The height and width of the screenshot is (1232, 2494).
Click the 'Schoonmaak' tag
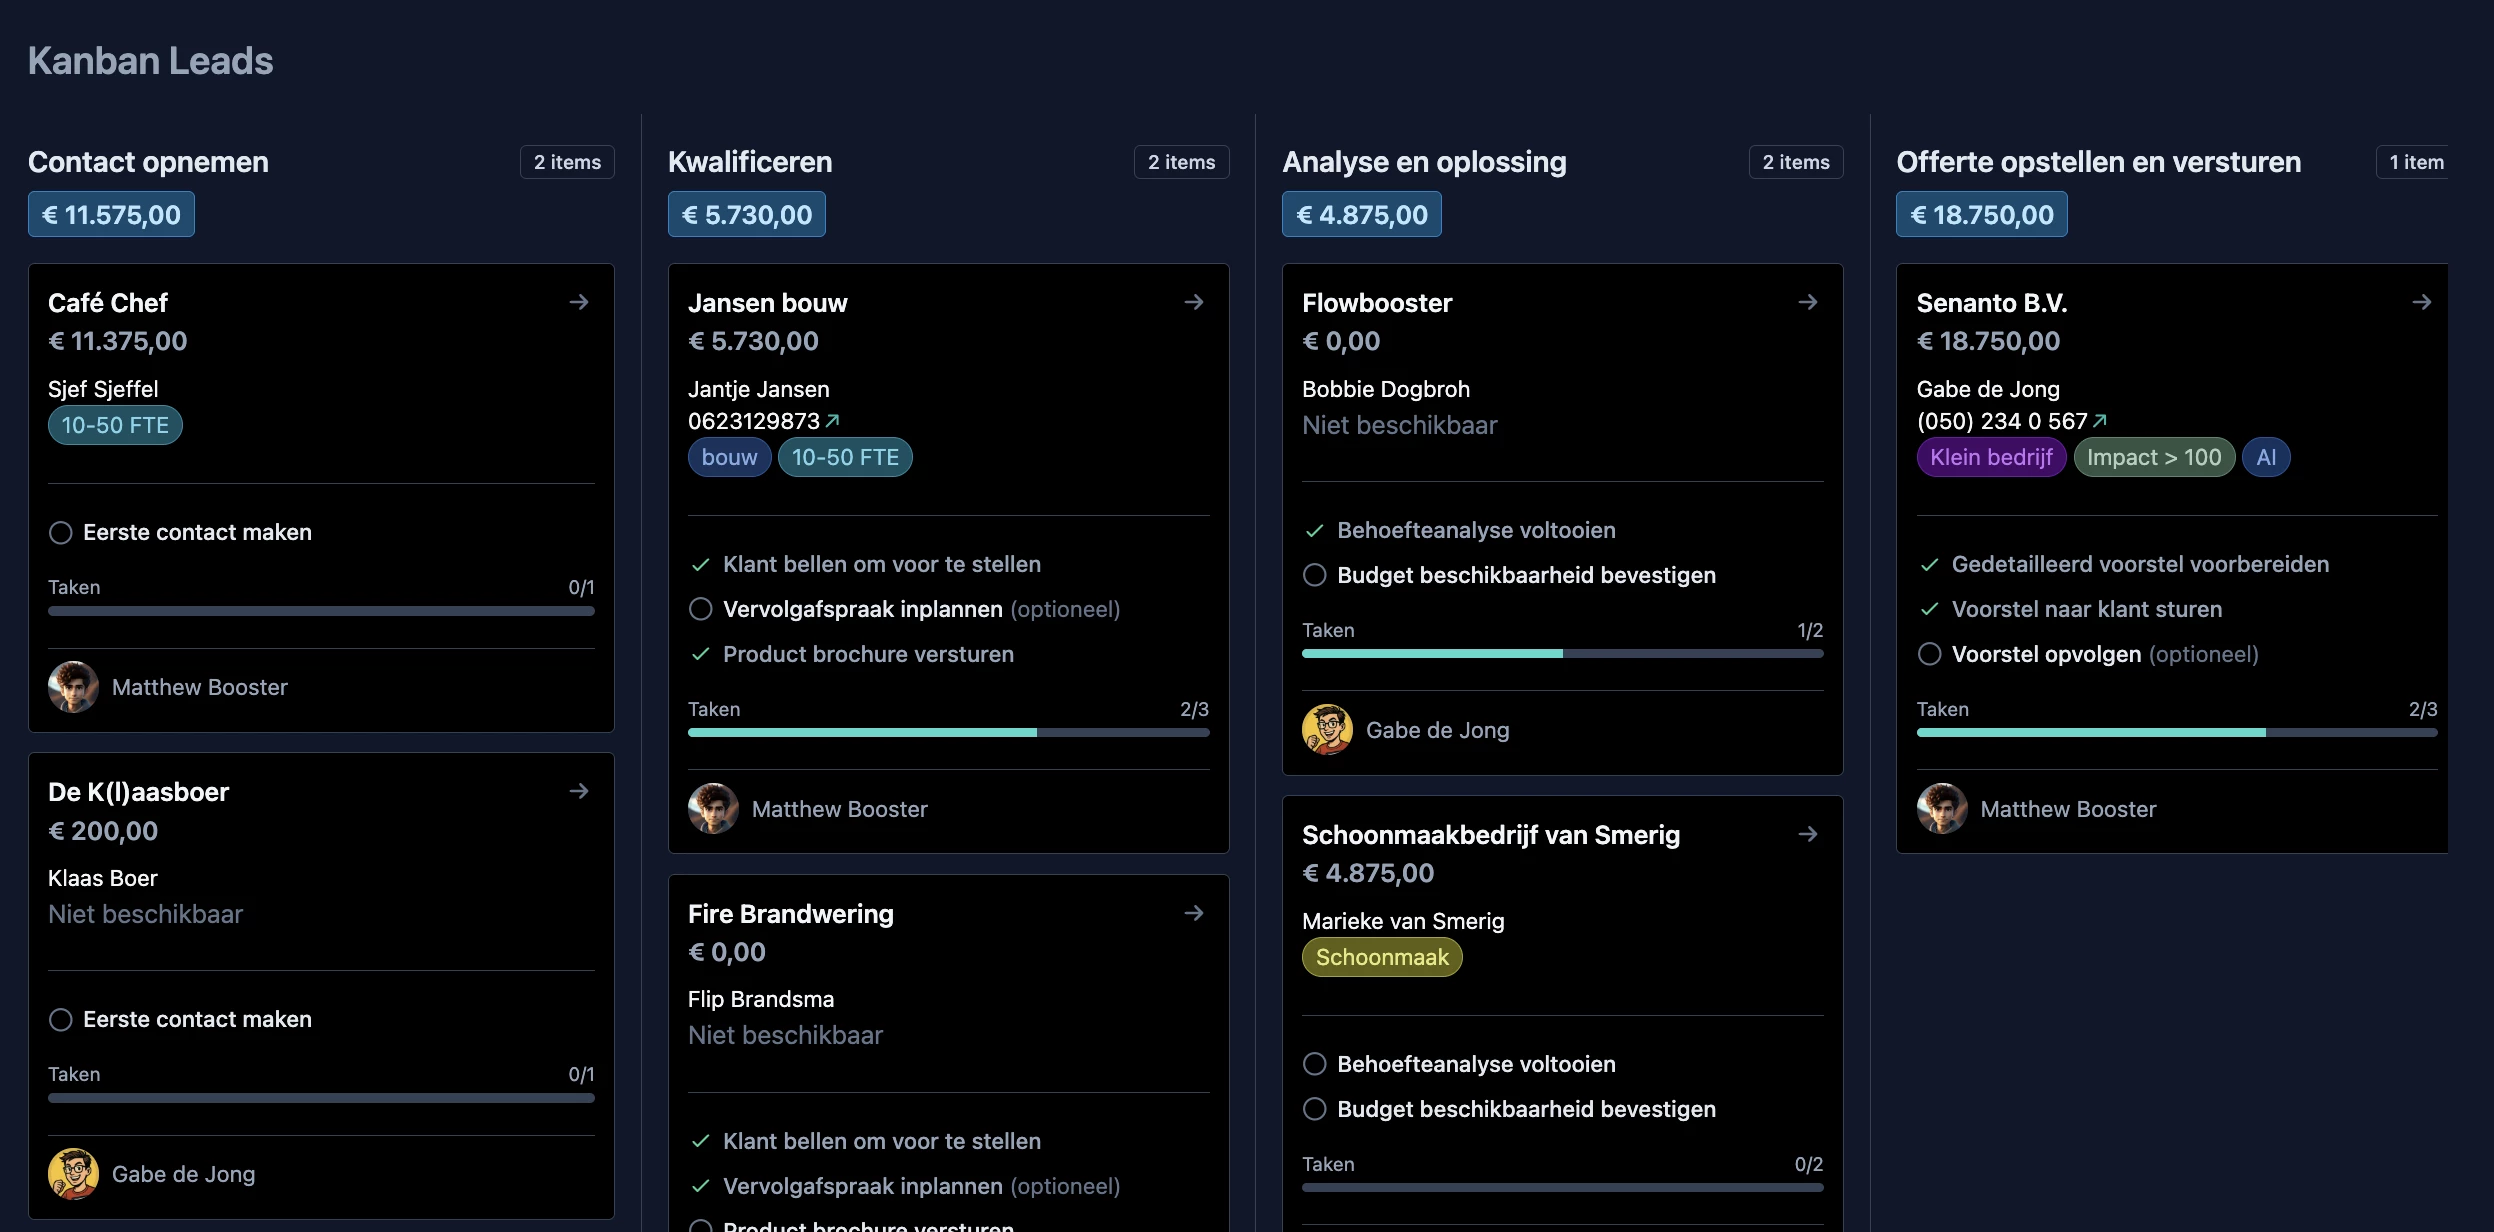pos(1382,957)
